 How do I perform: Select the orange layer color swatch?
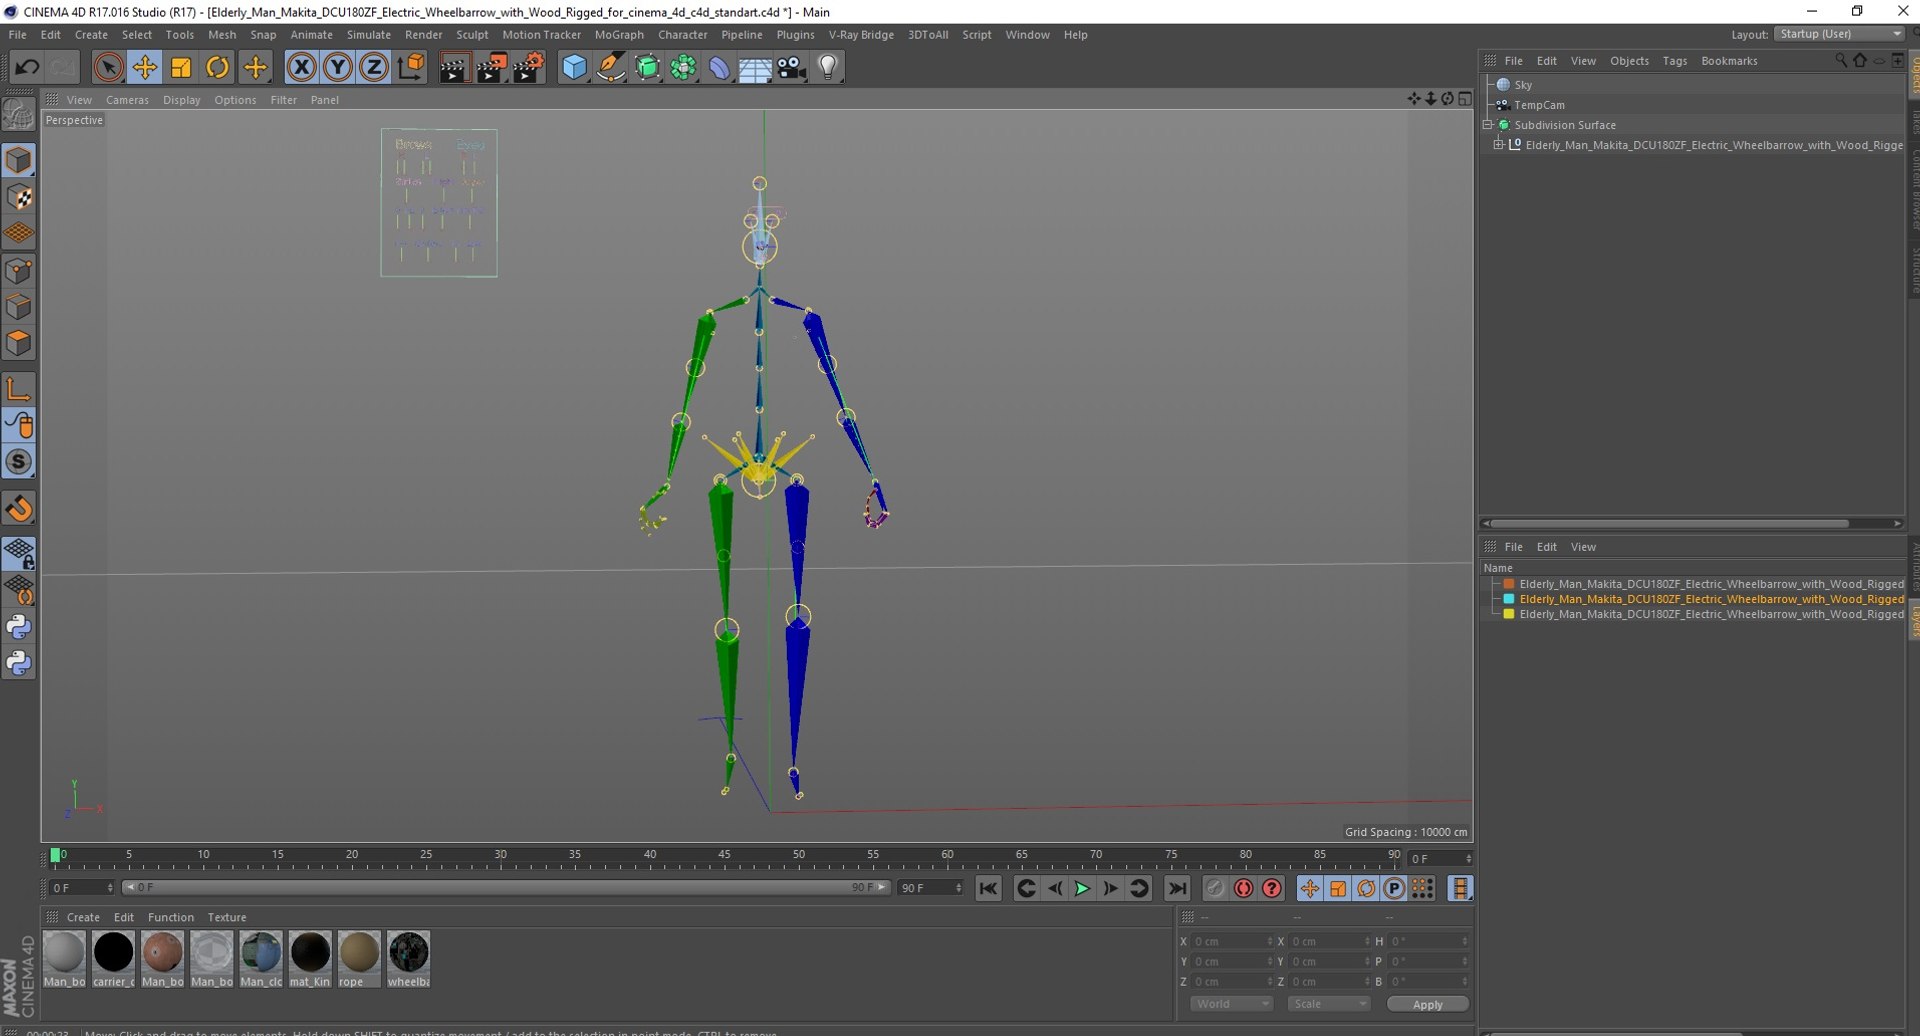coord(1509,584)
